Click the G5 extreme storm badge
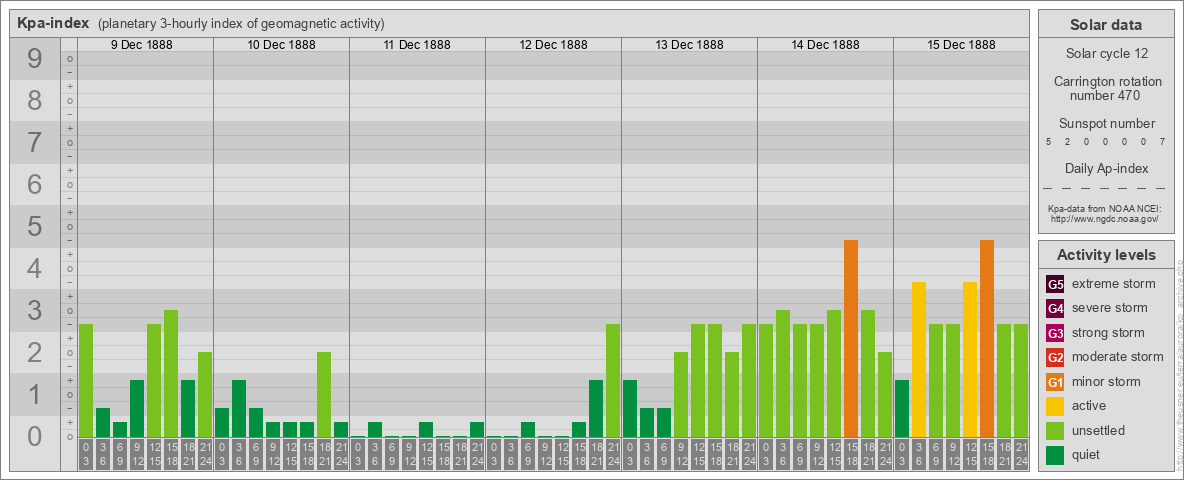This screenshot has height=480, width=1184. pyautogui.click(x=1055, y=284)
